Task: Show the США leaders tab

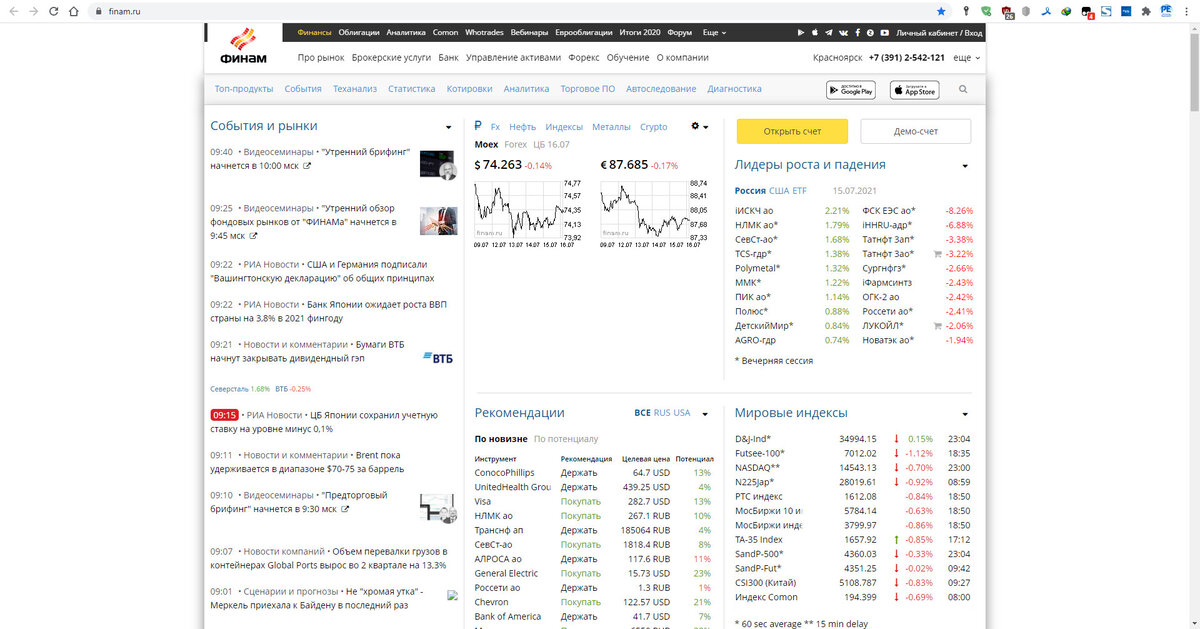Action: coord(778,190)
